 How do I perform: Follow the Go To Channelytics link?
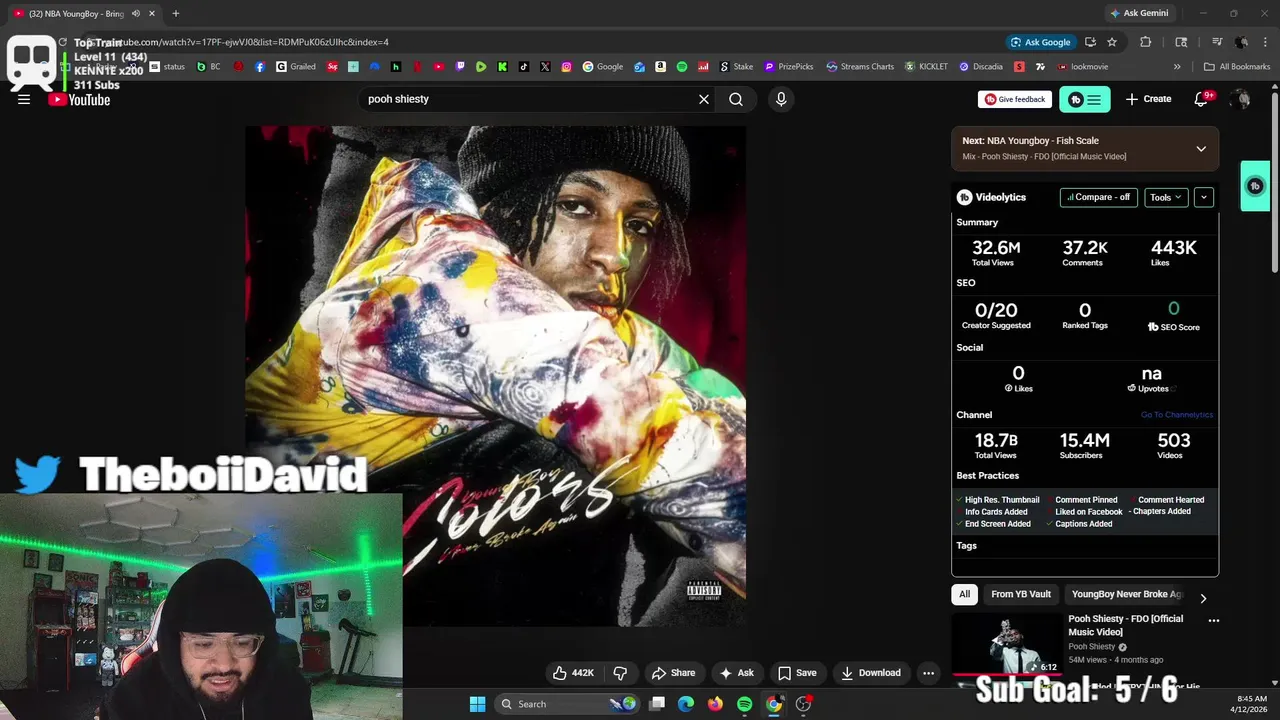point(1177,415)
